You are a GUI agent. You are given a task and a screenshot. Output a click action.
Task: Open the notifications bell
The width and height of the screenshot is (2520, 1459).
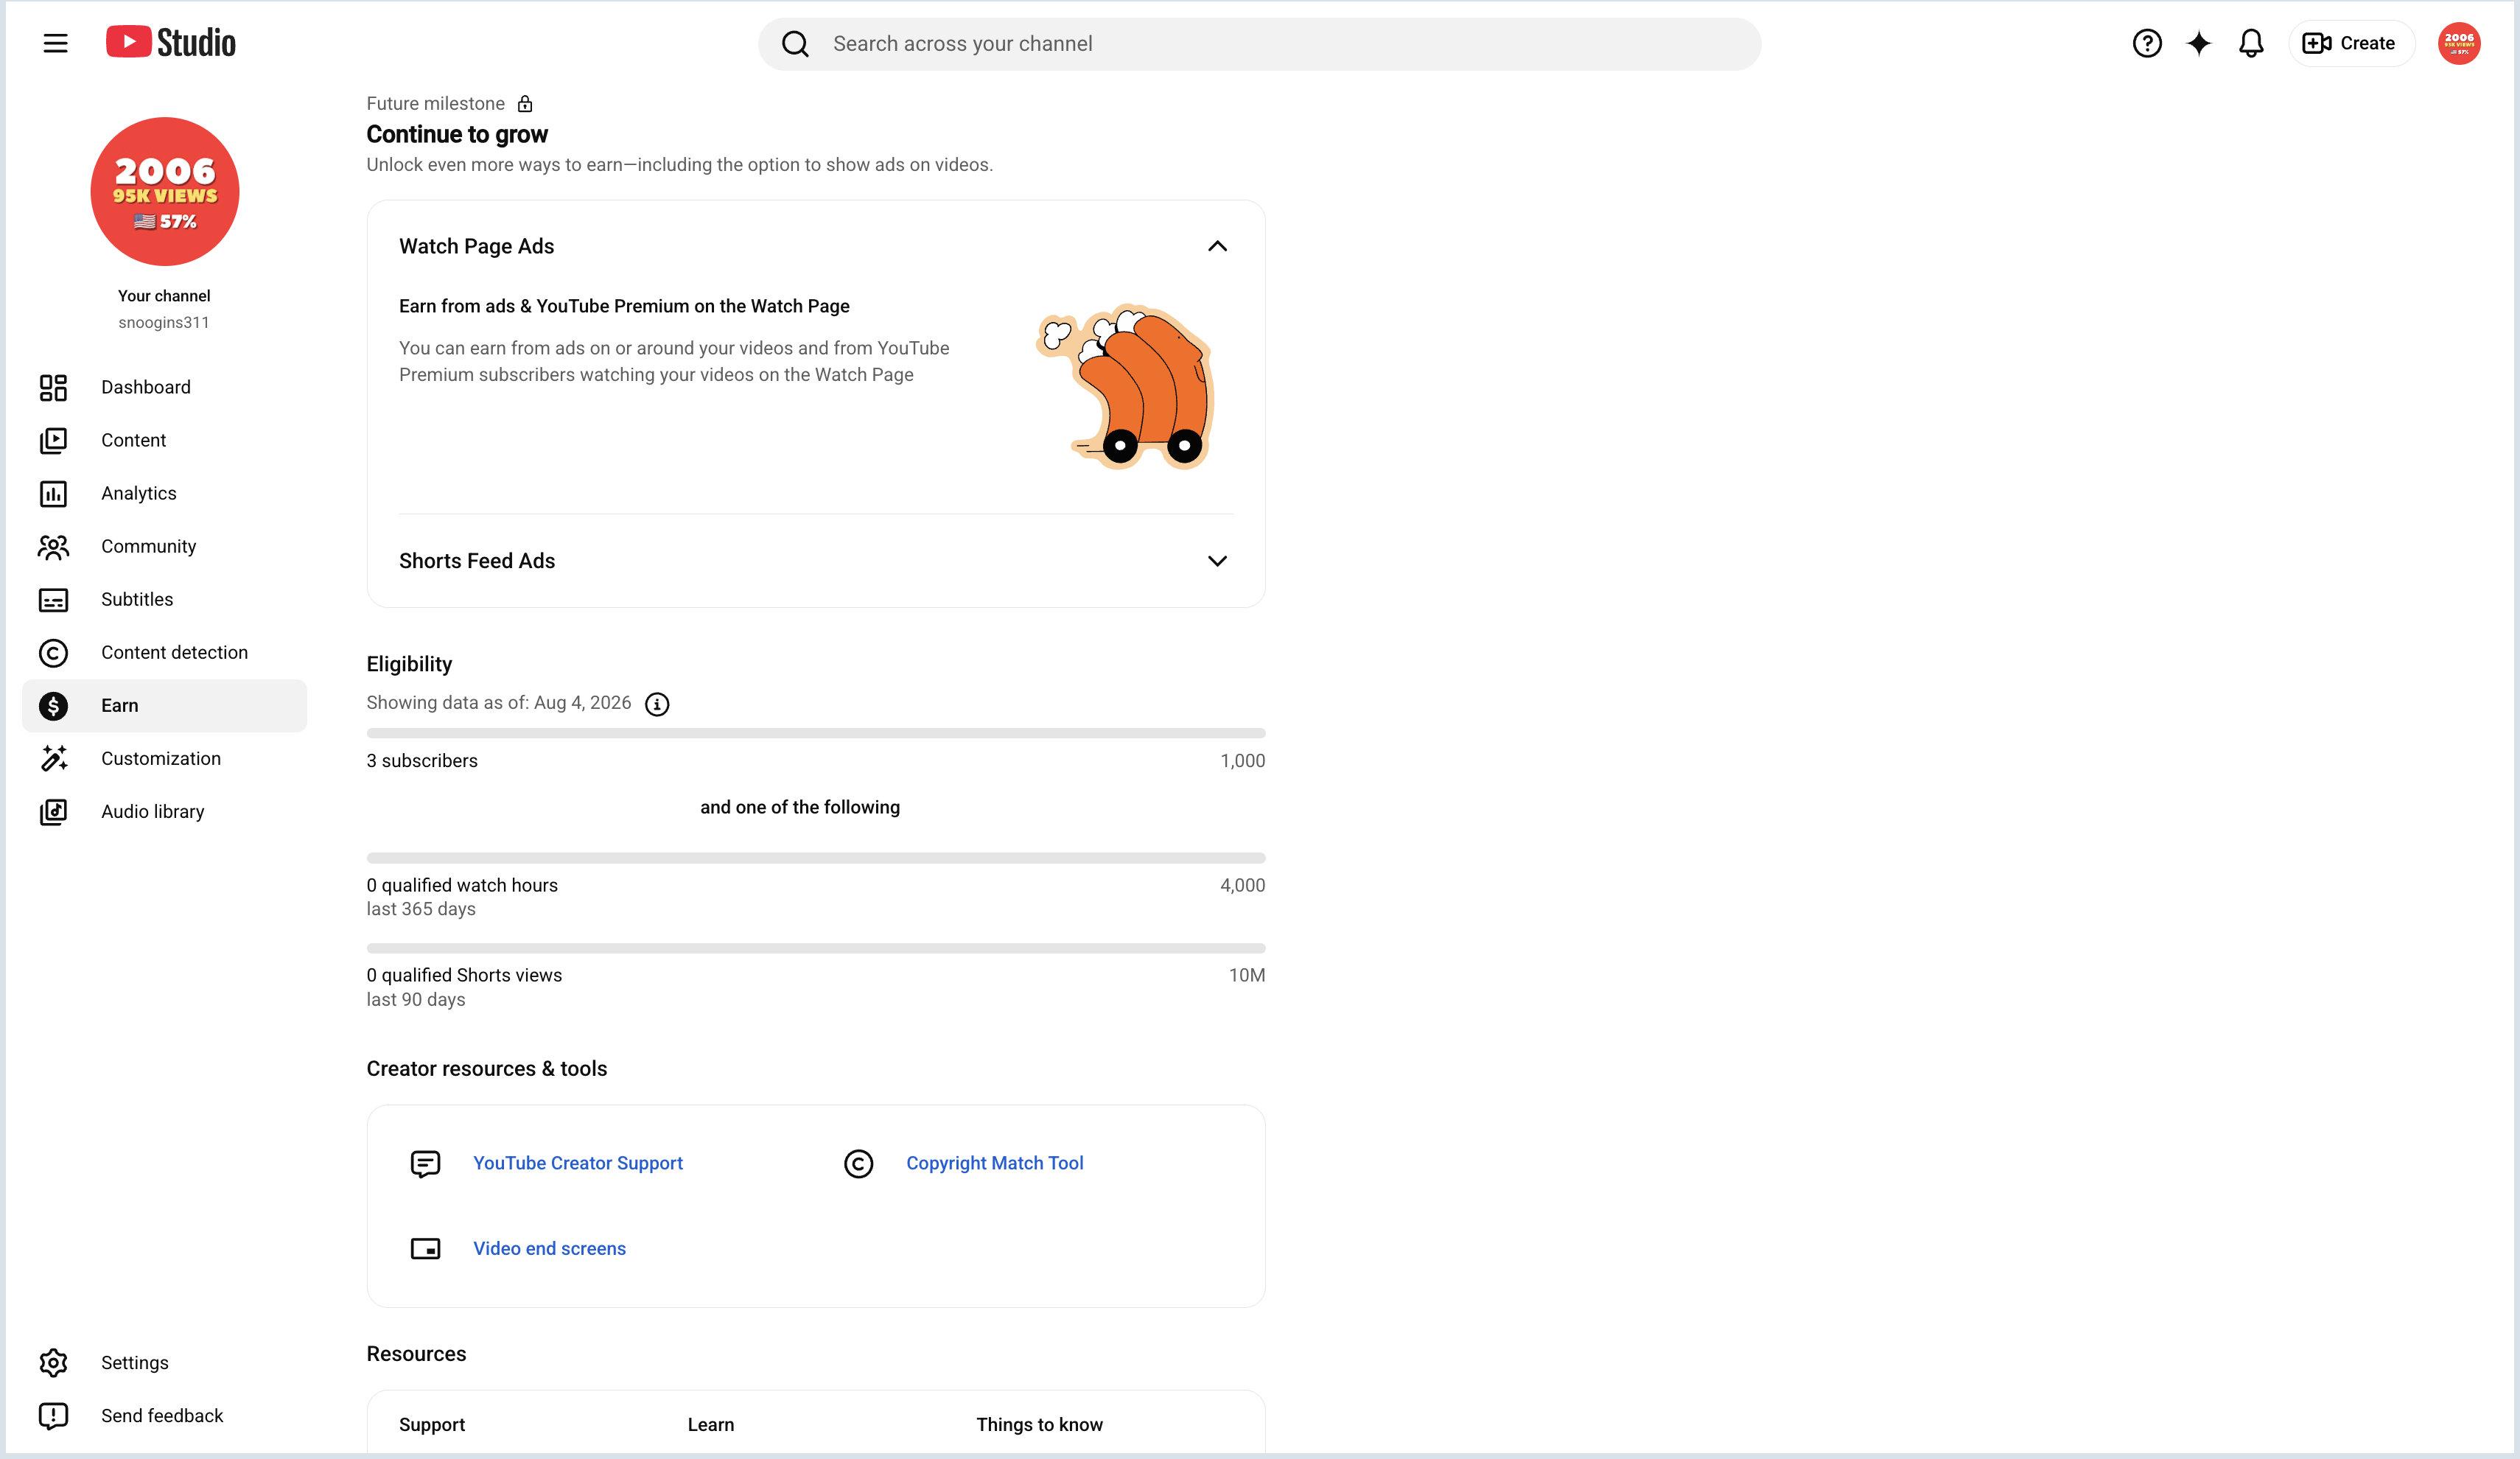pos(2251,43)
